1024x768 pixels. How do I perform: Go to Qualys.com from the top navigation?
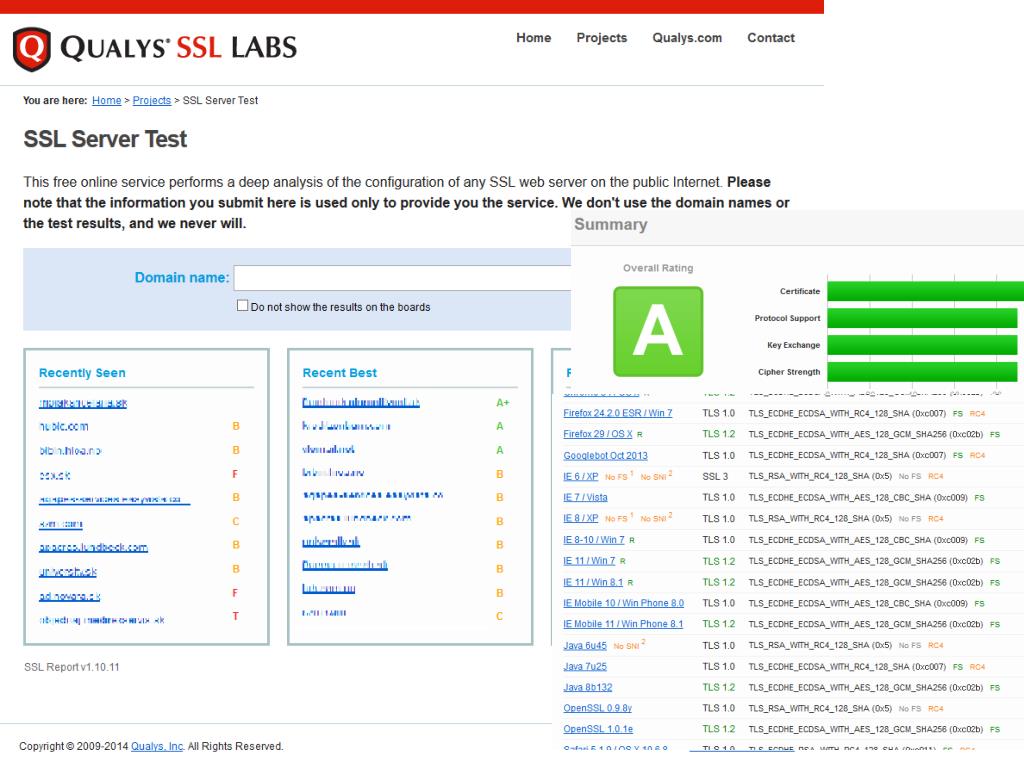pyautogui.click(x=687, y=38)
